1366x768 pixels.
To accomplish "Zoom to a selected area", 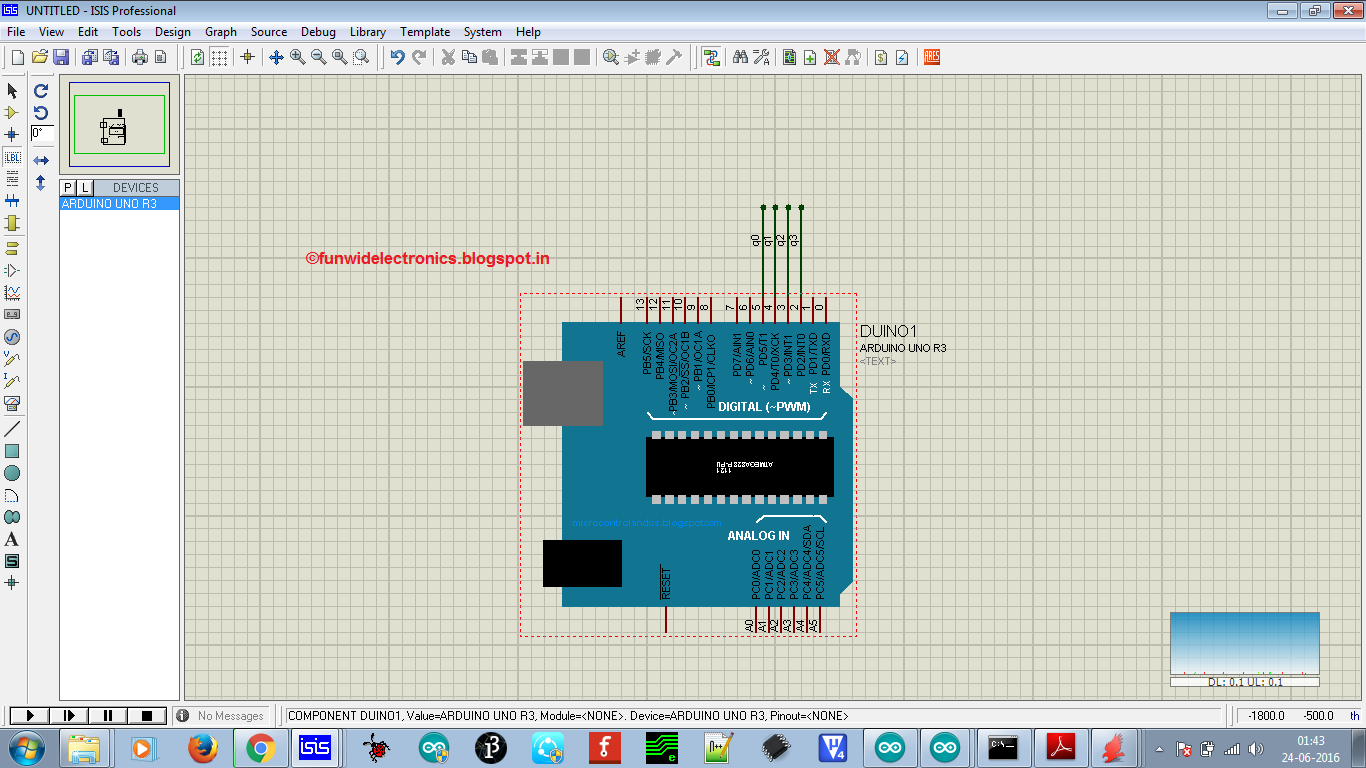I will click(361, 58).
